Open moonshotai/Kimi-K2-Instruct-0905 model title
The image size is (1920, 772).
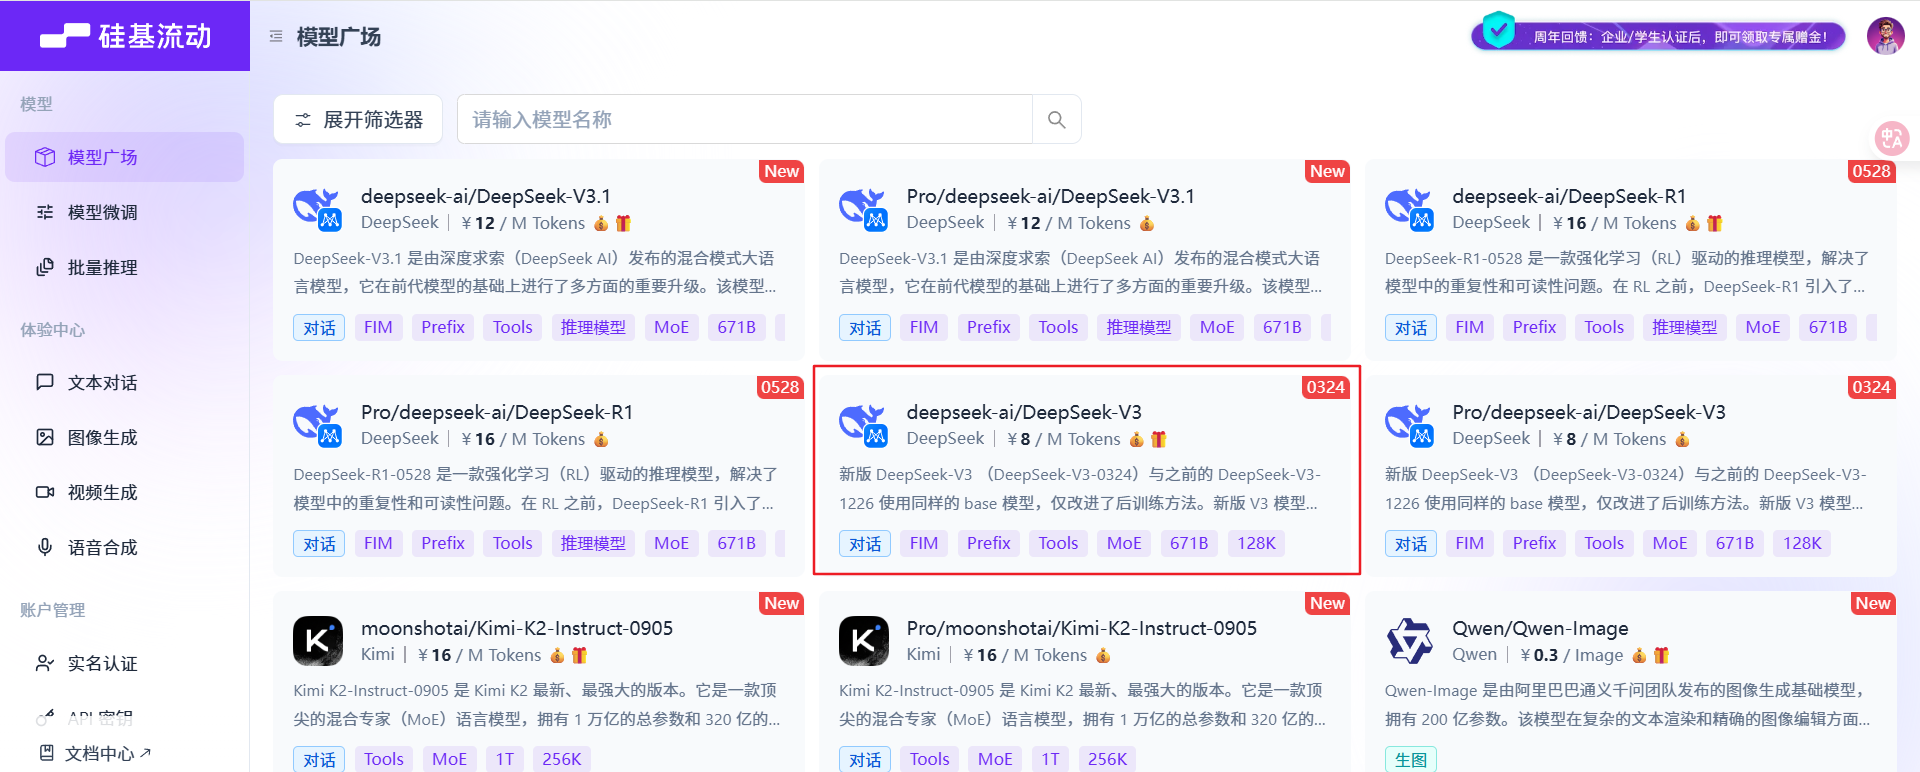(517, 628)
